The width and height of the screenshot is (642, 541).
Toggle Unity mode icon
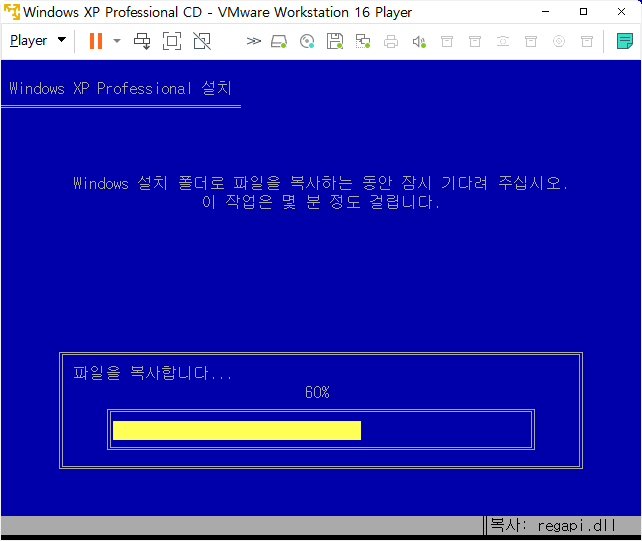(x=202, y=41)
